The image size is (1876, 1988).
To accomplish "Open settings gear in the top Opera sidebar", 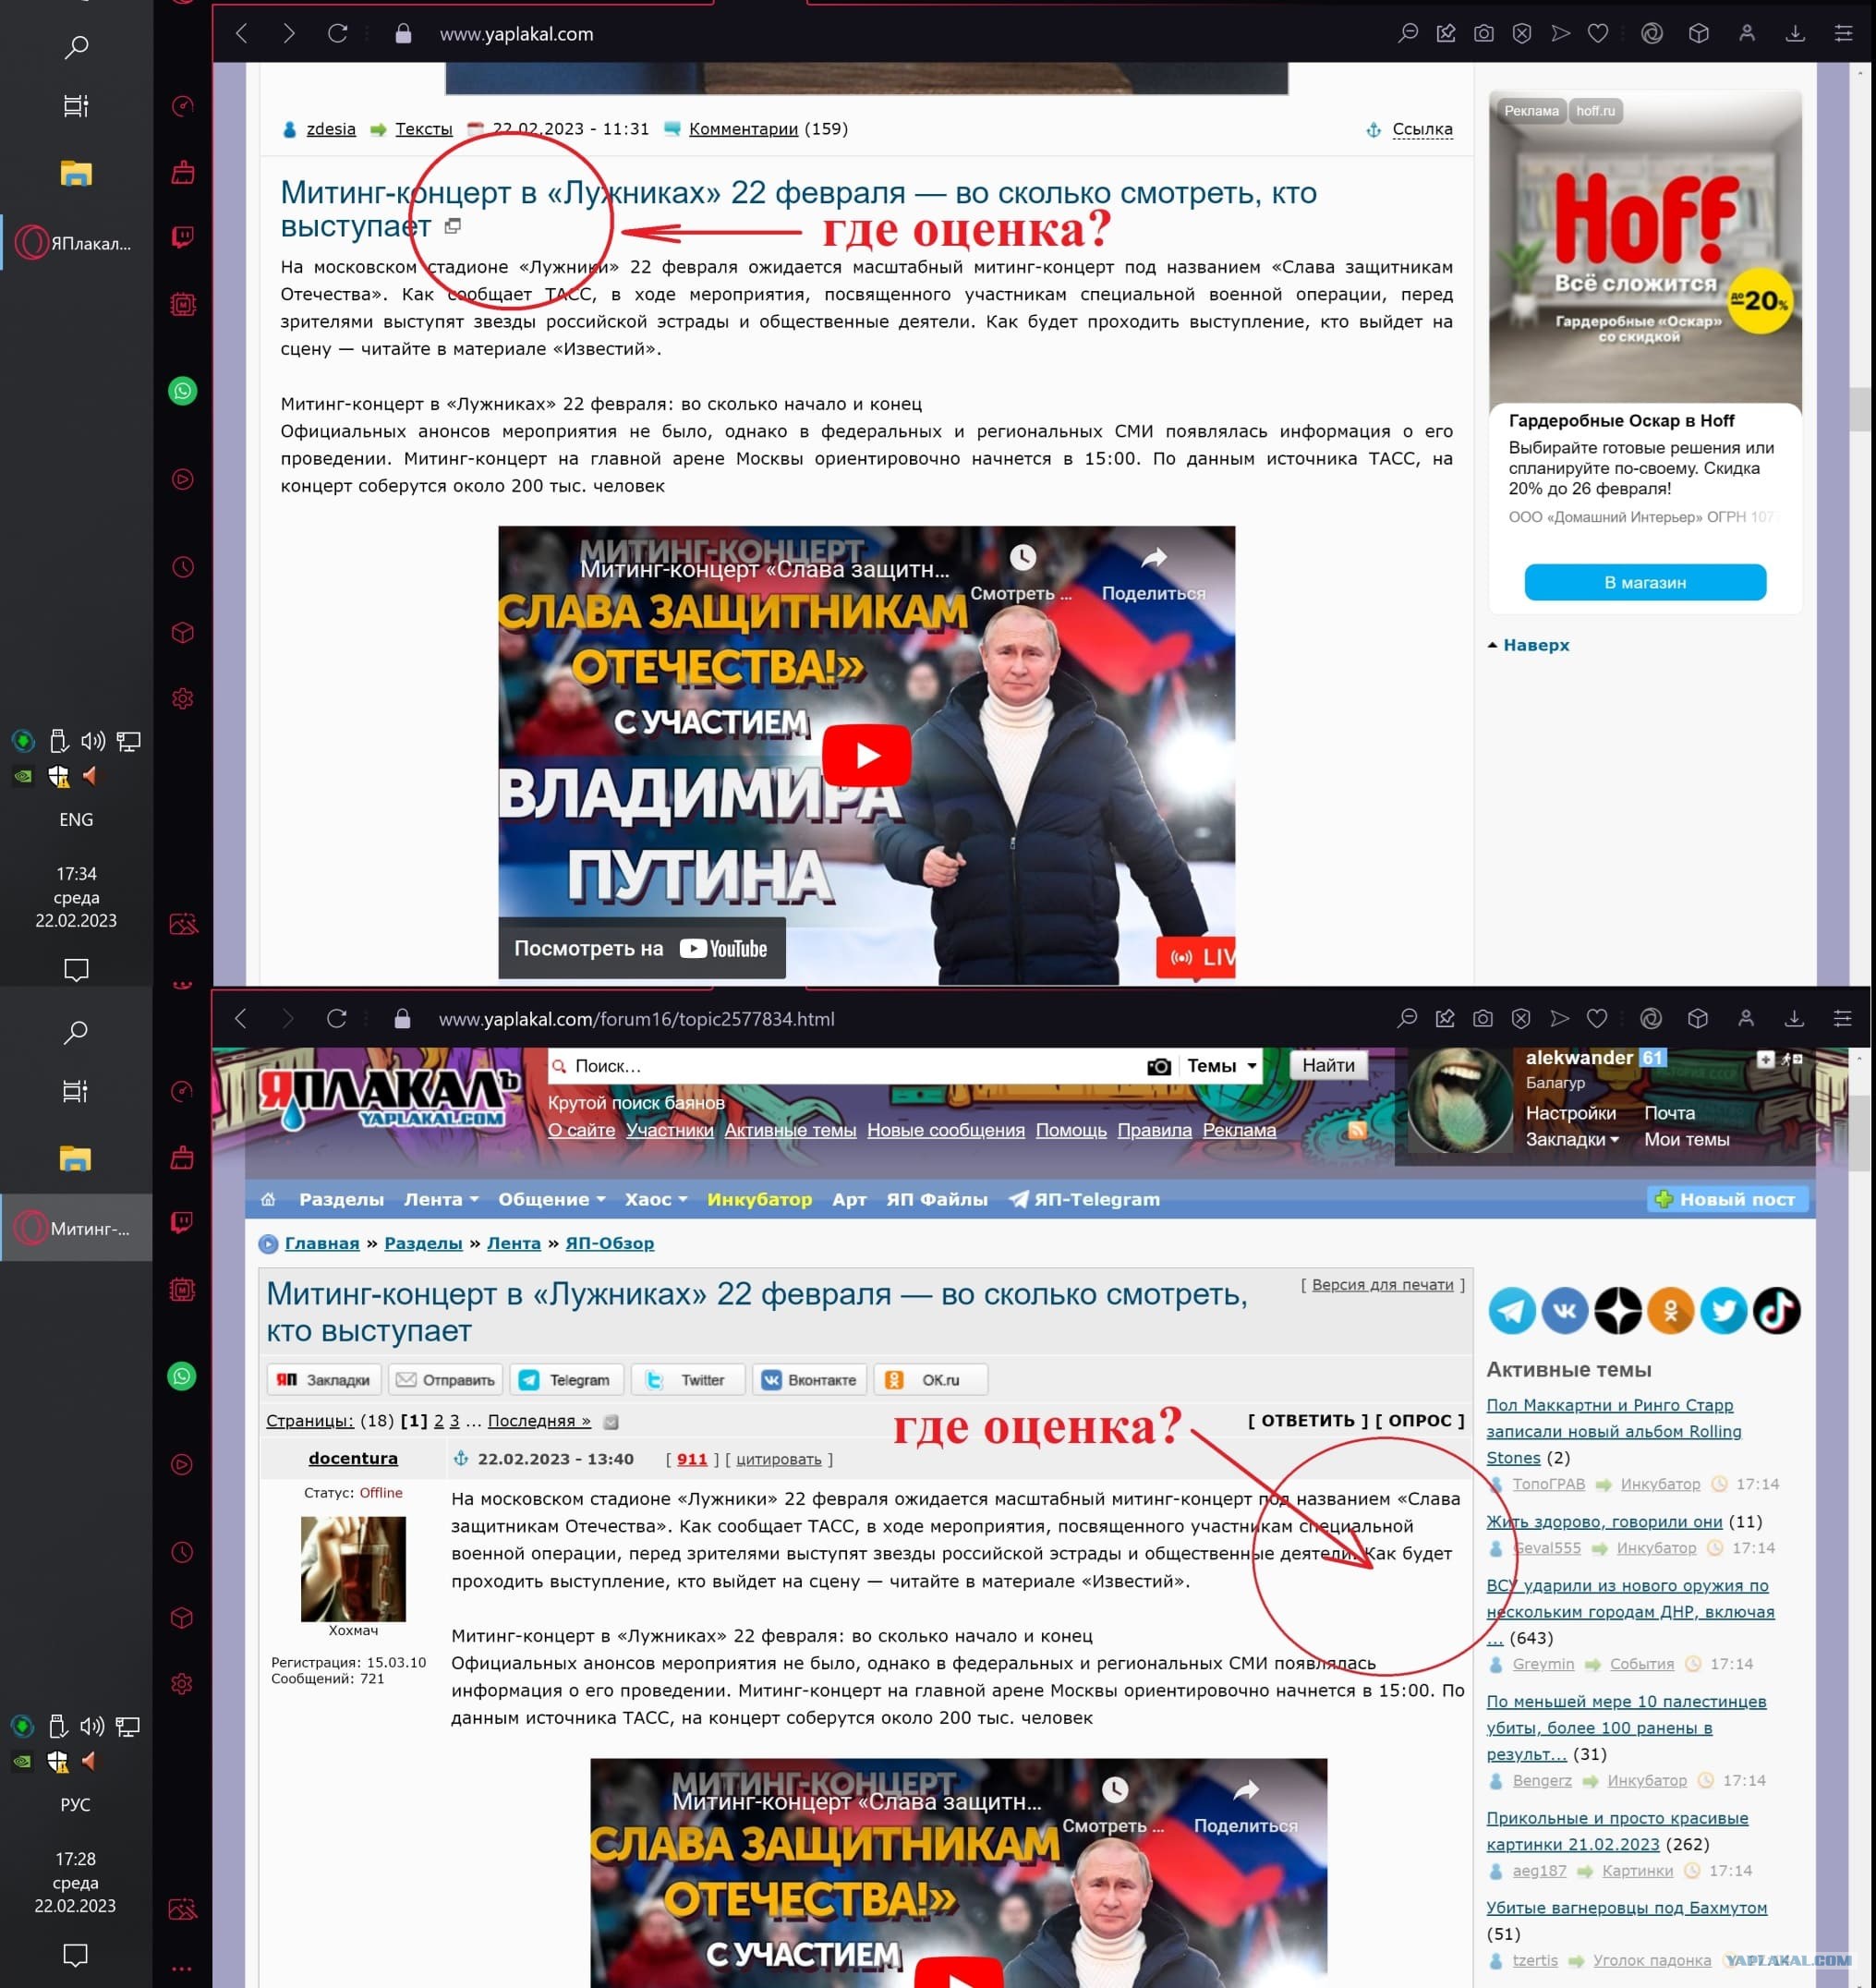I will tap(183, 698).
